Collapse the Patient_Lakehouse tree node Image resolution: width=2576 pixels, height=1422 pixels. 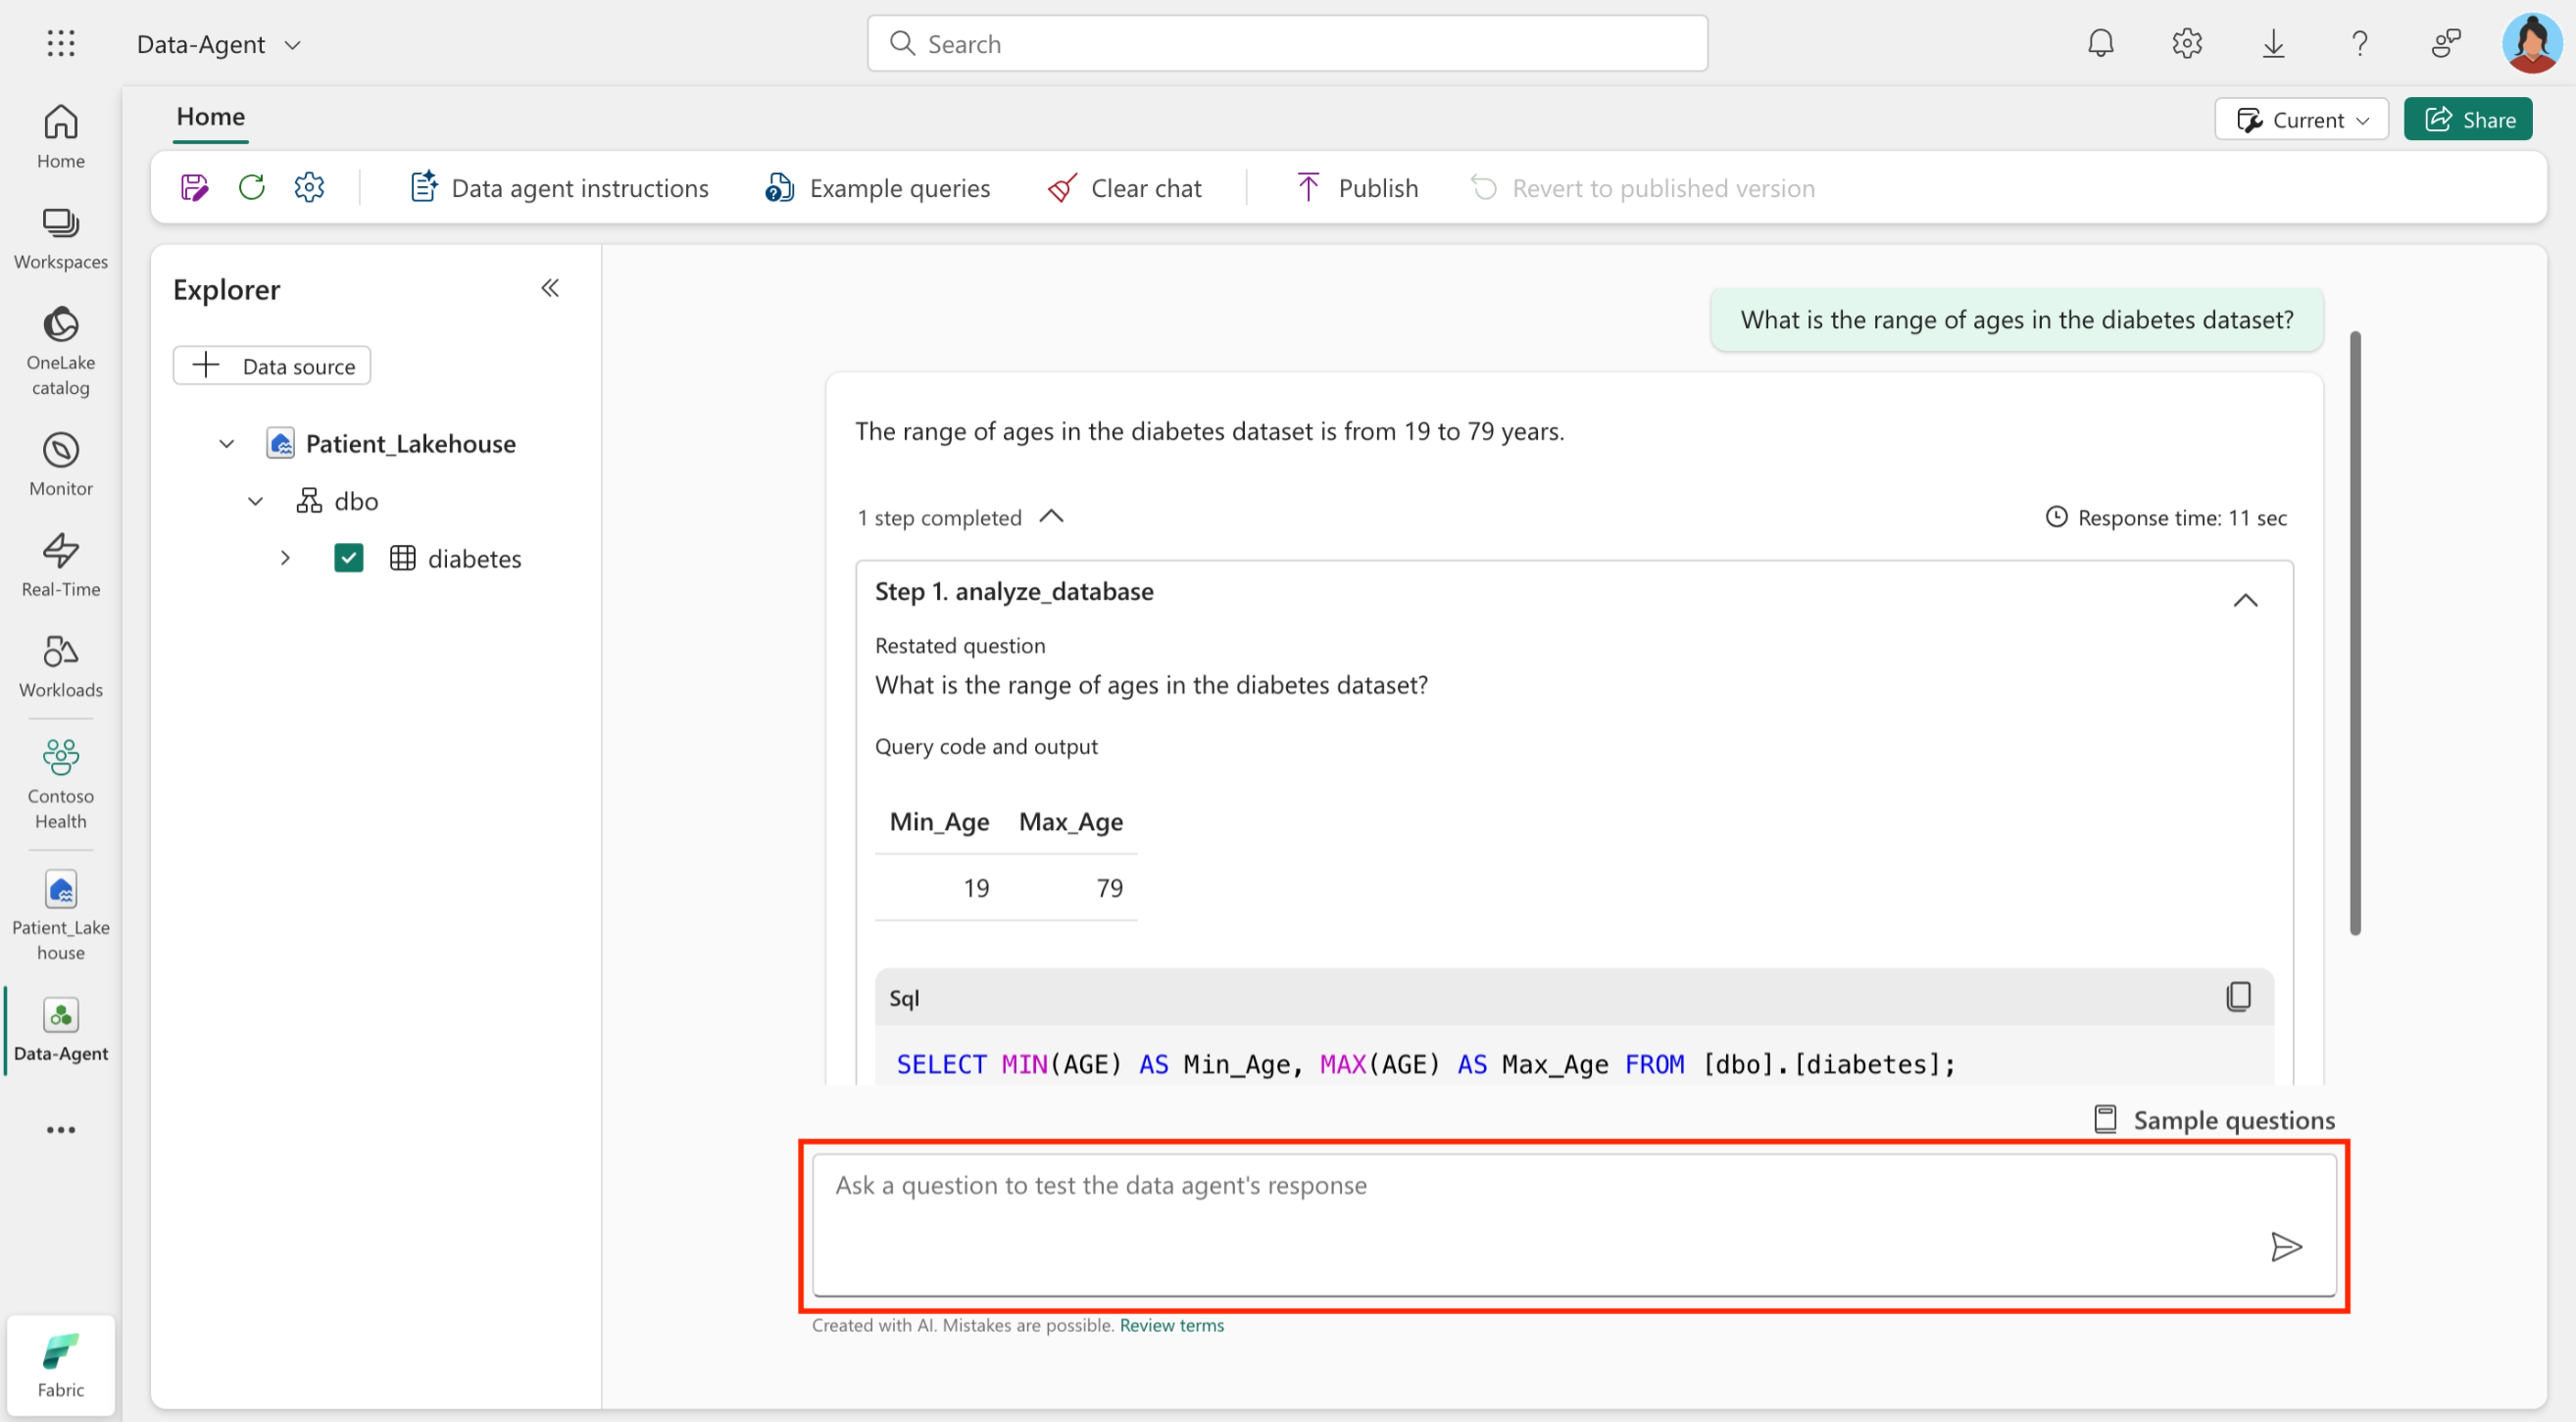pos(225,443)
